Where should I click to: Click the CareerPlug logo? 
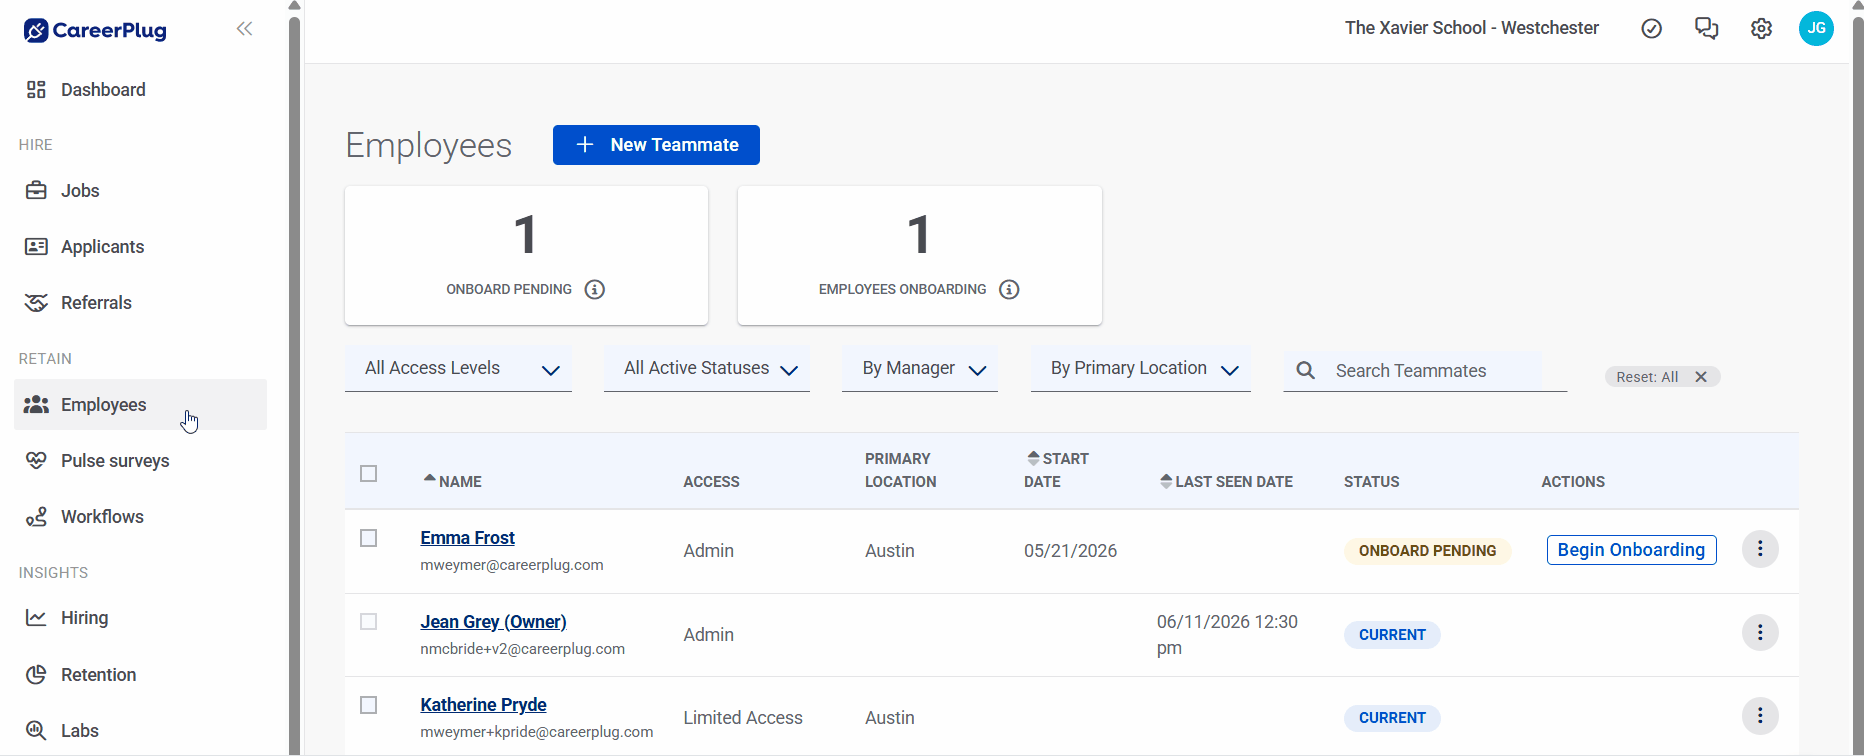95,30
